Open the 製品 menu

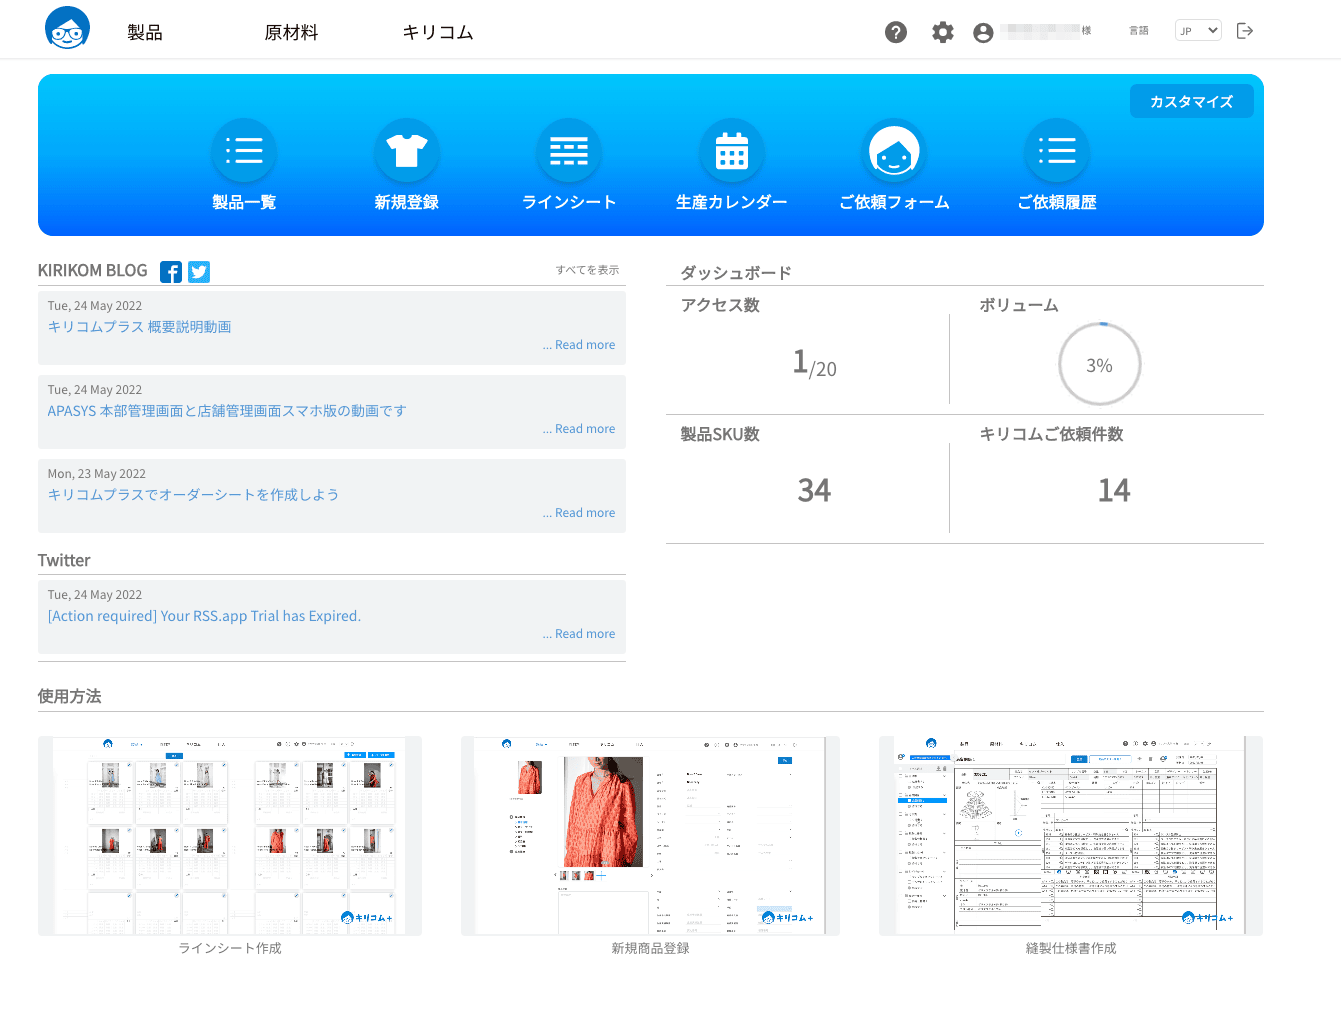click(145, 32)
